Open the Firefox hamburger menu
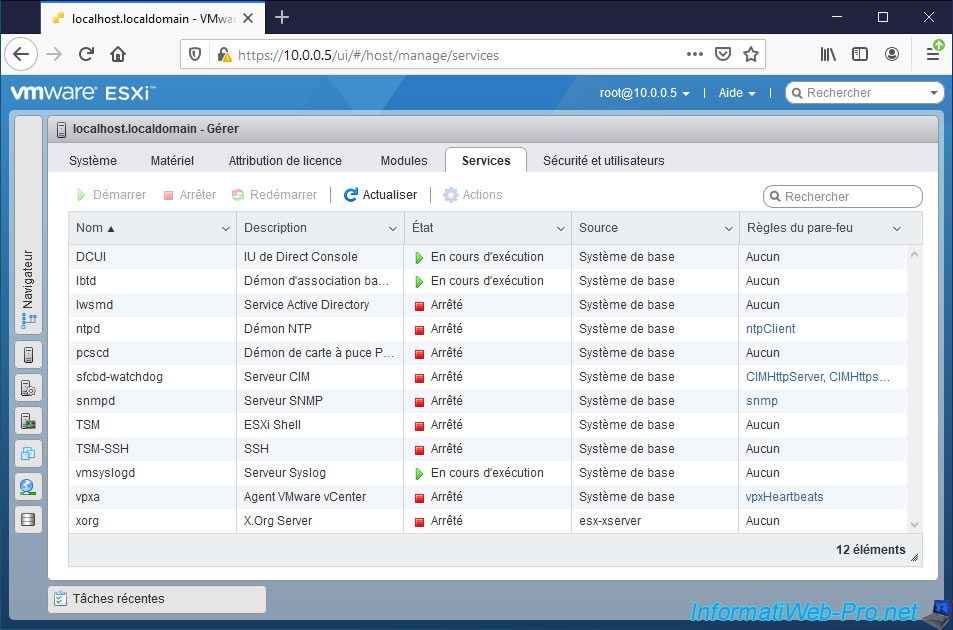Image resolution: width=953 pixels, height=630 pixels. click(934, 53)
